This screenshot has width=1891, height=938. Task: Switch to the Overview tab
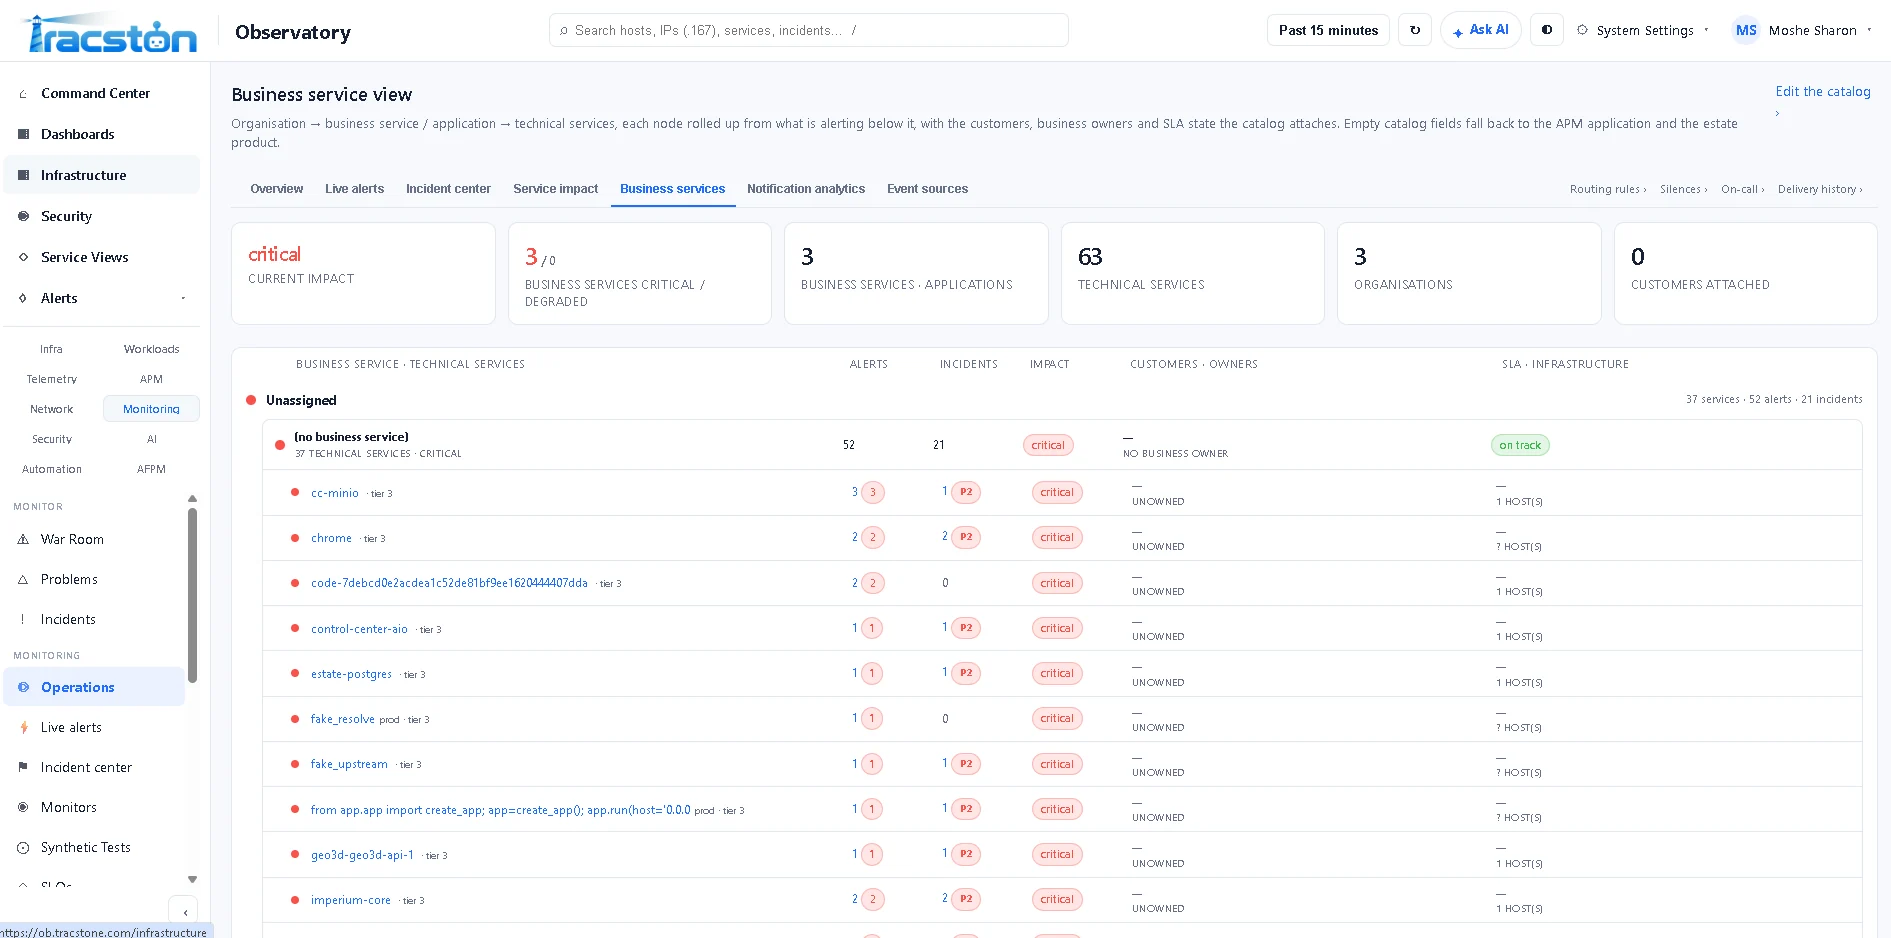276,189
